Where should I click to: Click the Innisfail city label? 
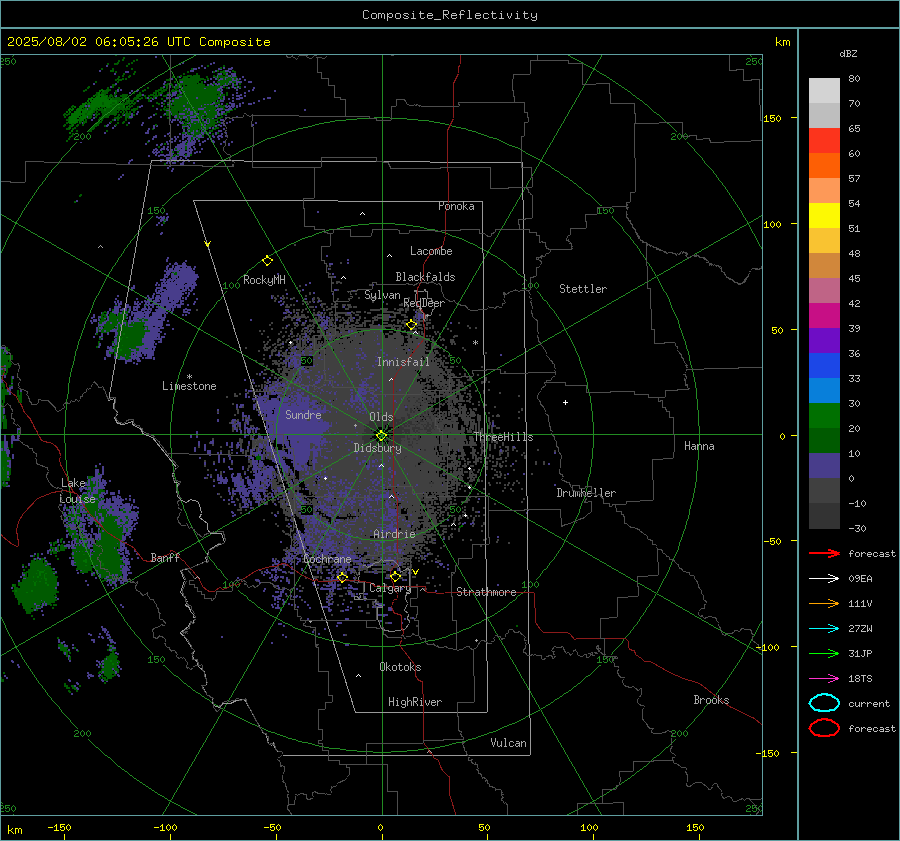pos(403,362)
